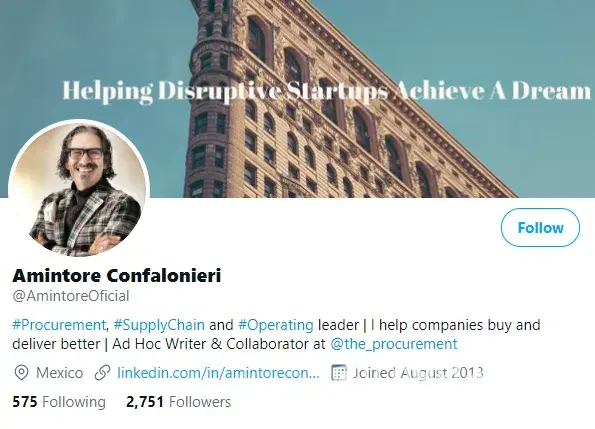This screenshot has width=595, height=429.
Task: Click the @AmintoreOficial handle
Action: (71, 296)
